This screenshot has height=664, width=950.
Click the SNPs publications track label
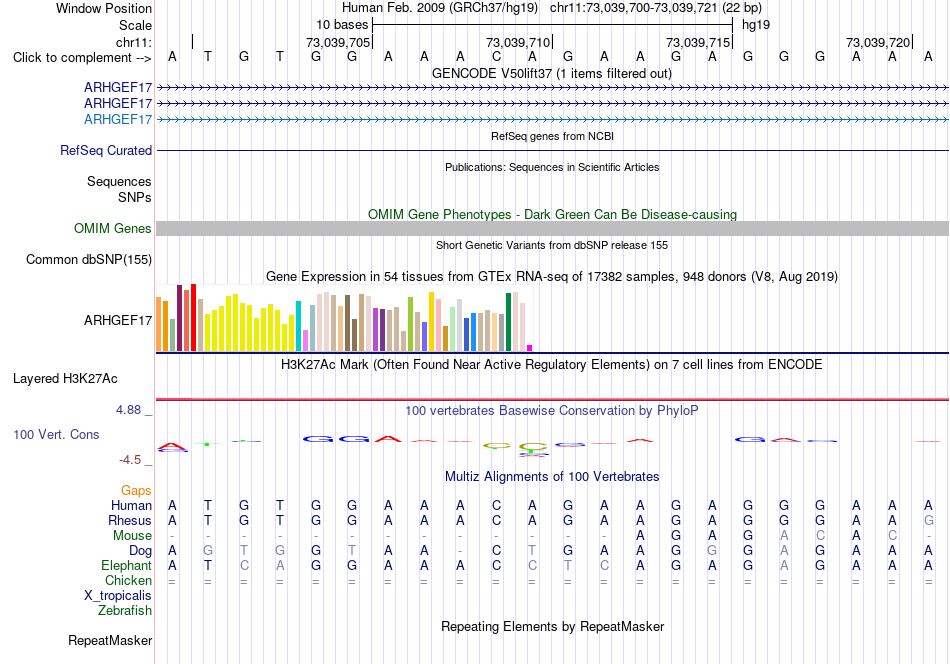(135, 197)
